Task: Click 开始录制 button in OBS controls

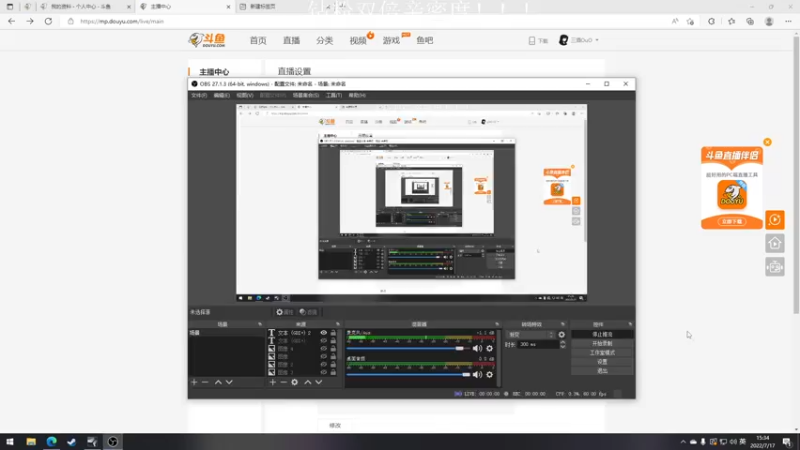Action: coord(602,344)
